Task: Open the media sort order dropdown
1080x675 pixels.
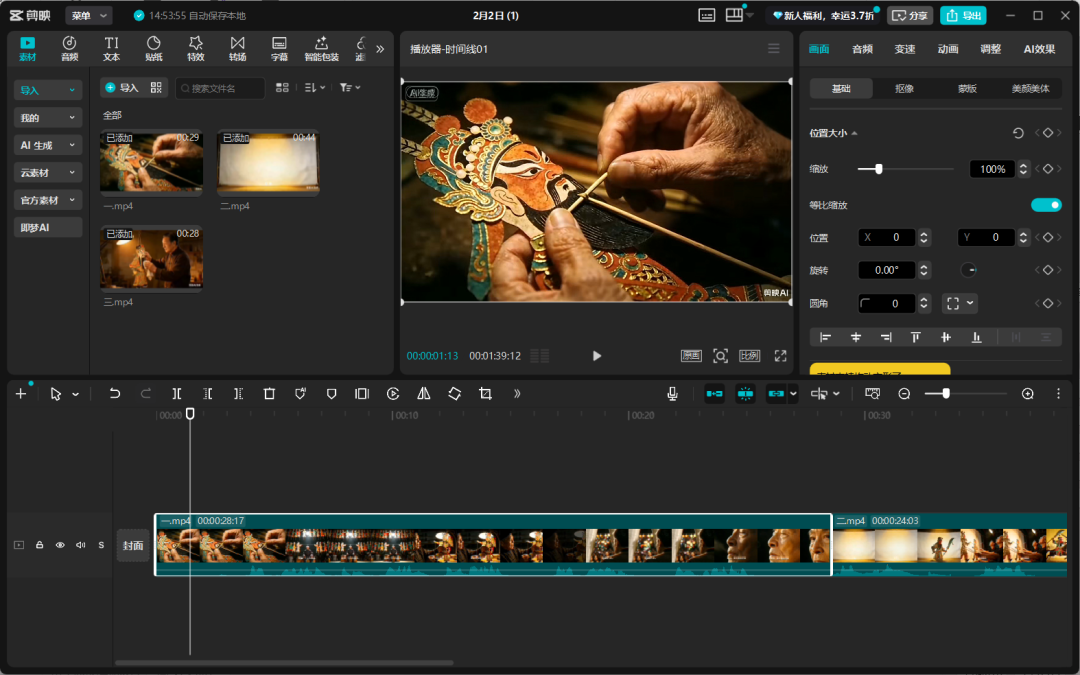Action: coord(314,88)
